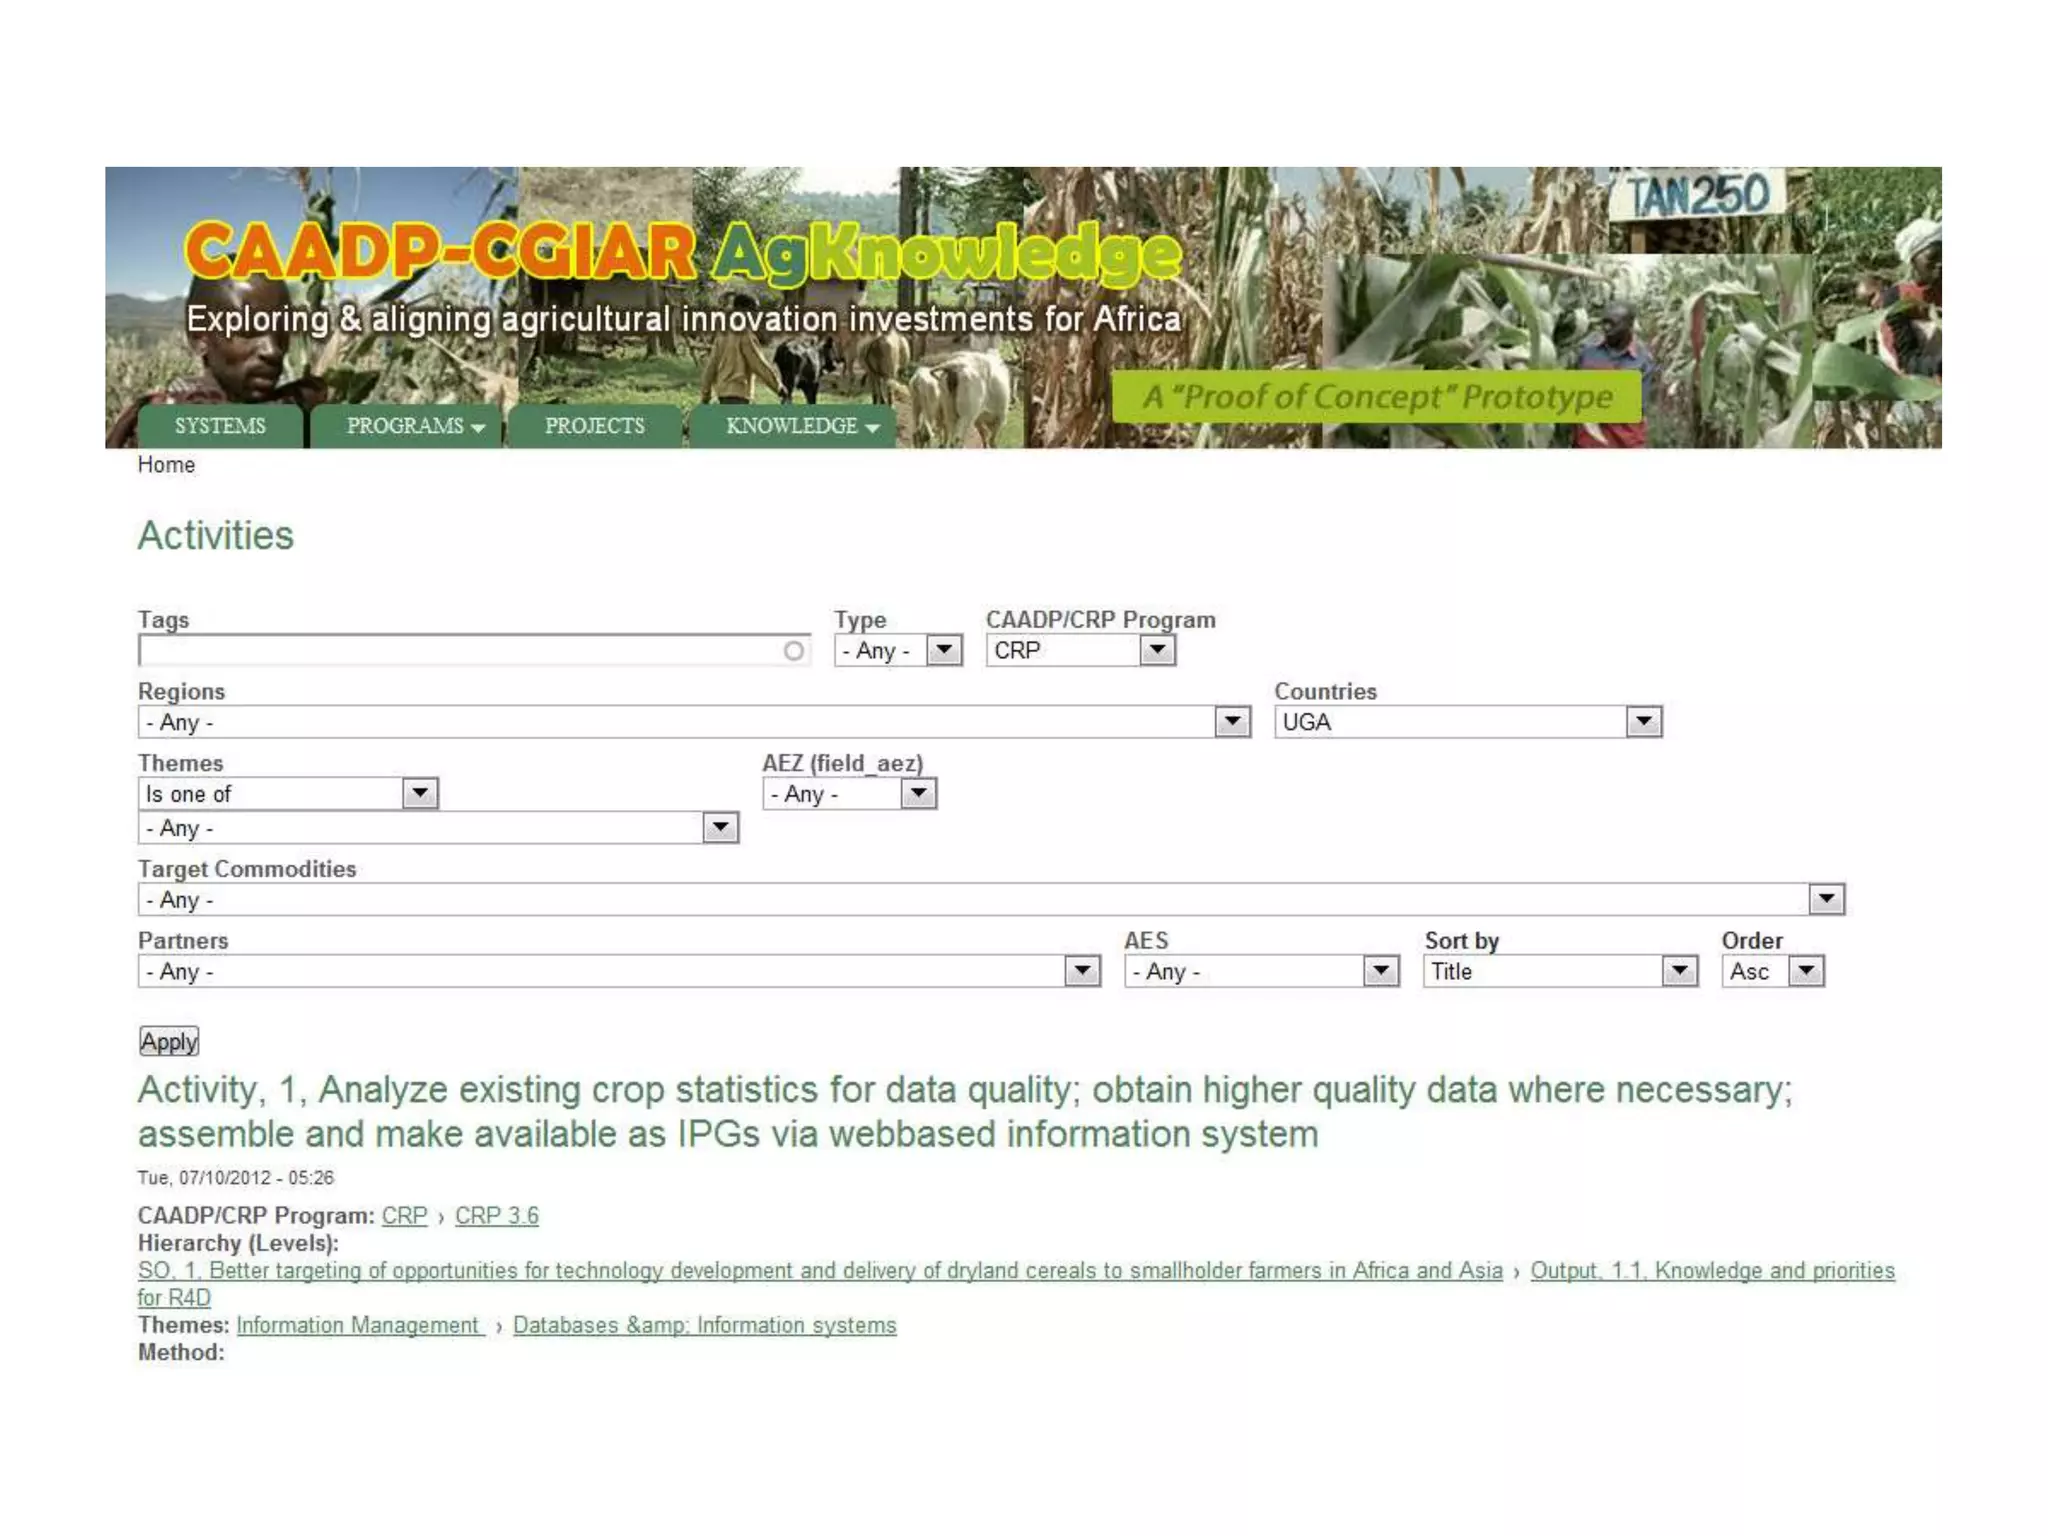Click the Tags autocomplete input field

point(460,652)
